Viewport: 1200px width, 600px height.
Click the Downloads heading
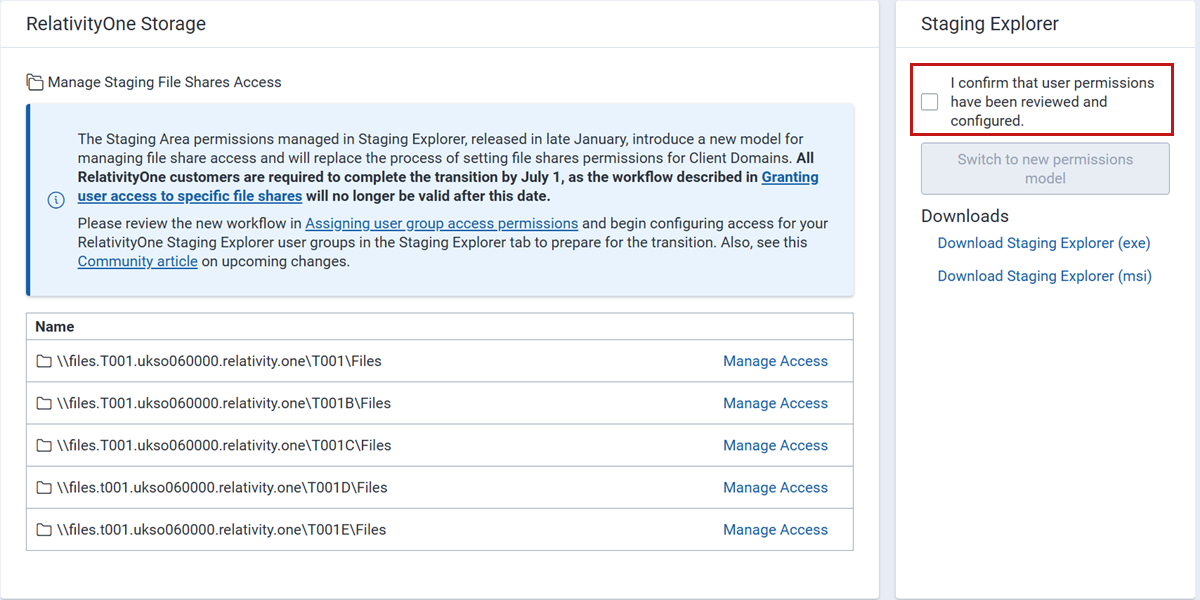coord(965,216)
